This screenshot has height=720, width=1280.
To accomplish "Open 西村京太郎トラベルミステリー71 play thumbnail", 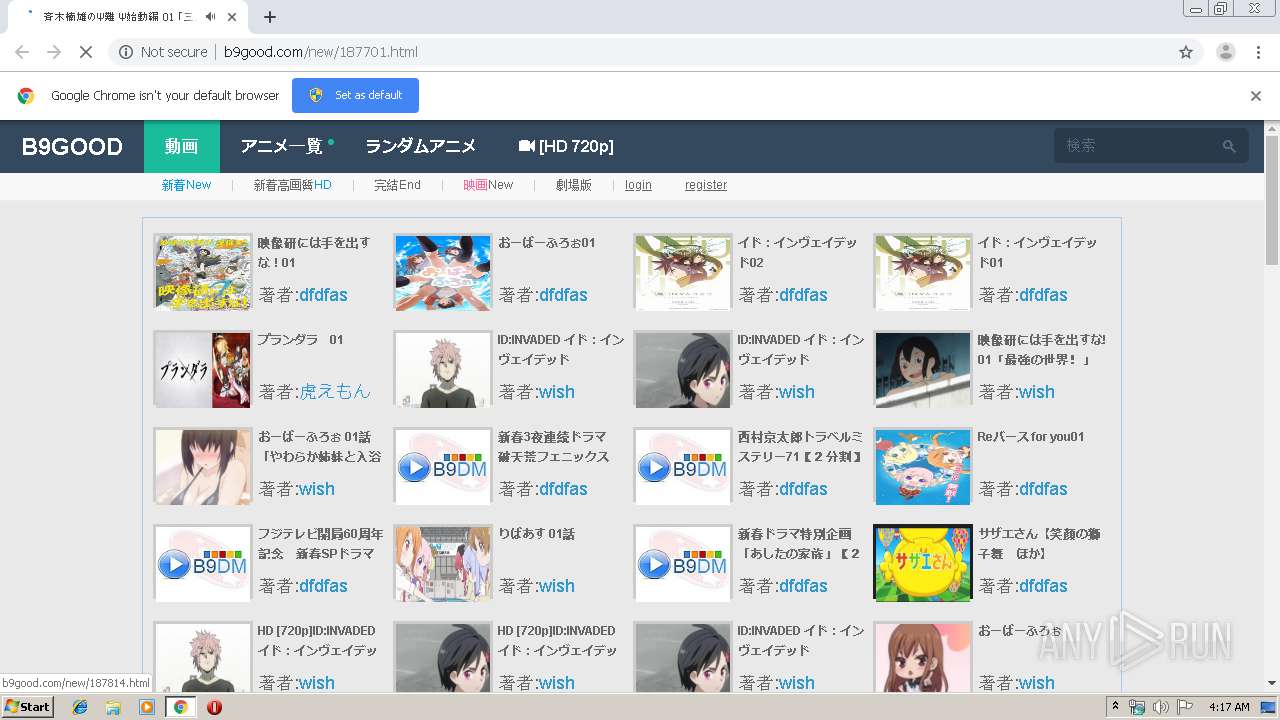I will click(683, 466).
